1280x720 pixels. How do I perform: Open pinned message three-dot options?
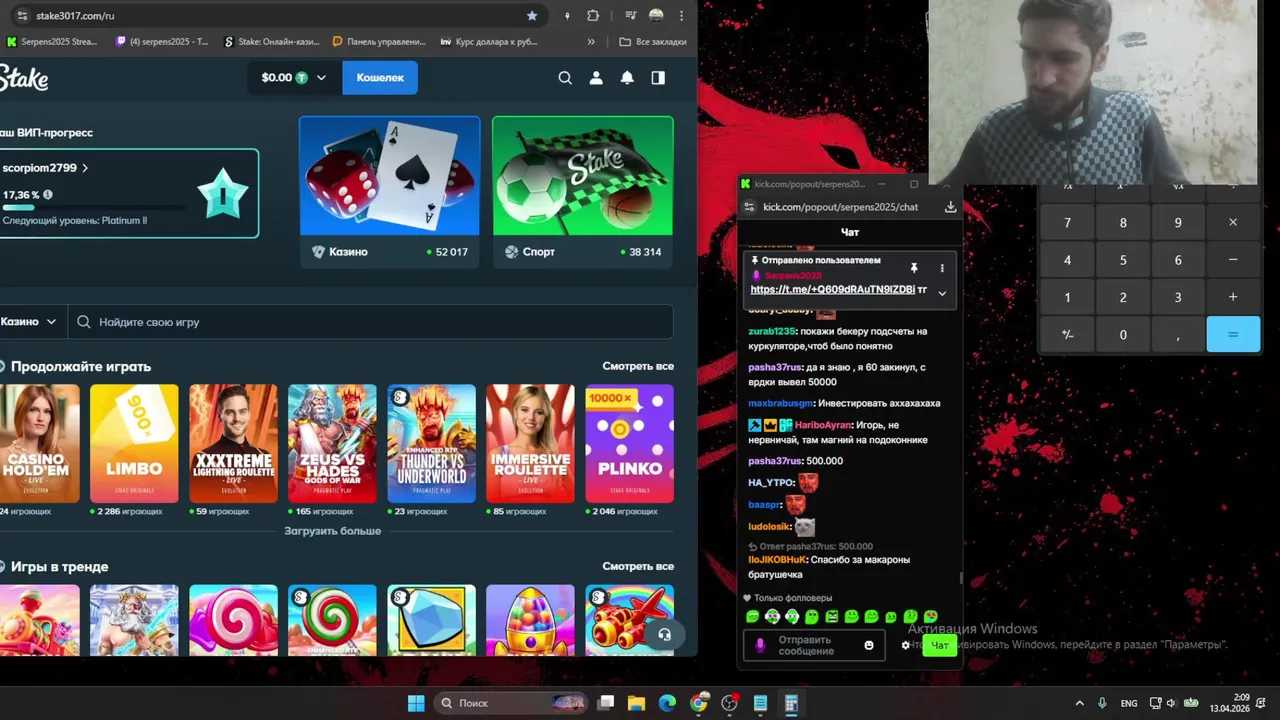point(941,268)
